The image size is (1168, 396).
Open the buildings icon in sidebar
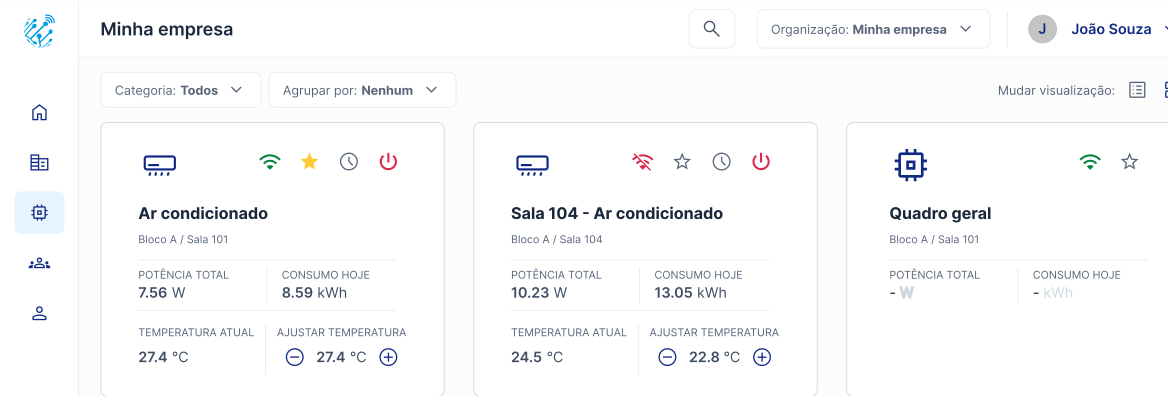(39, 162)
